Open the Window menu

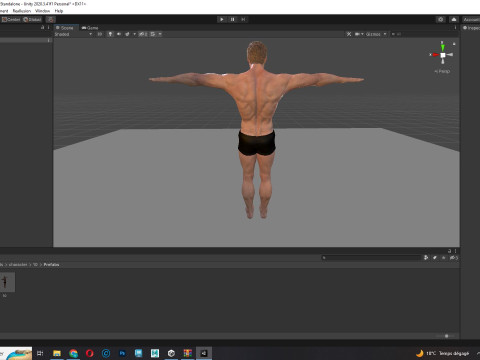click(x=42, y=11)
